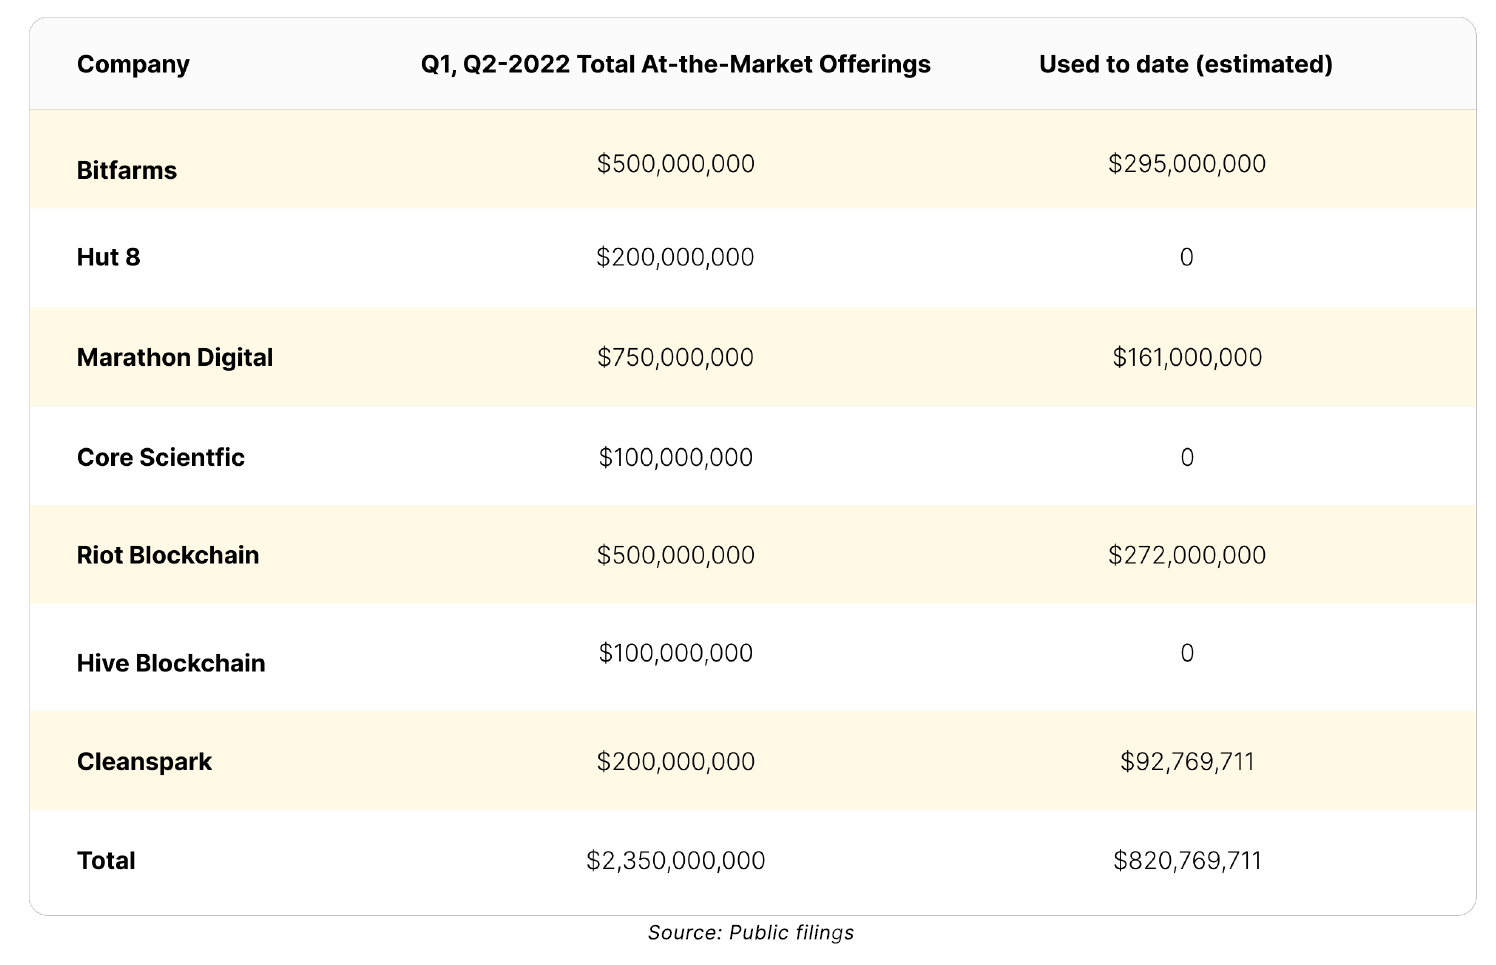Viewport: 1496px width, 965px height.
Task: Click the "Source: Public filings" caption
Action: point(751,933)
